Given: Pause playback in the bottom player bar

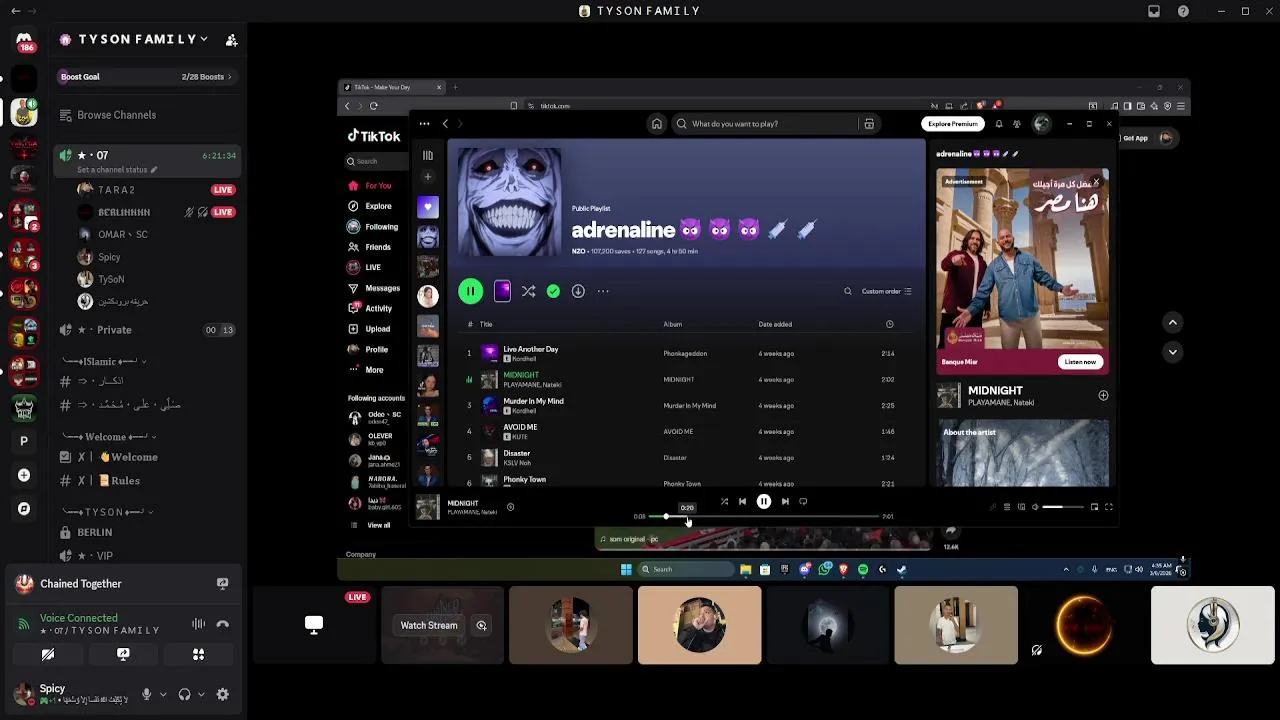Looking at the screenshot, I should click(x=763, y=501).
